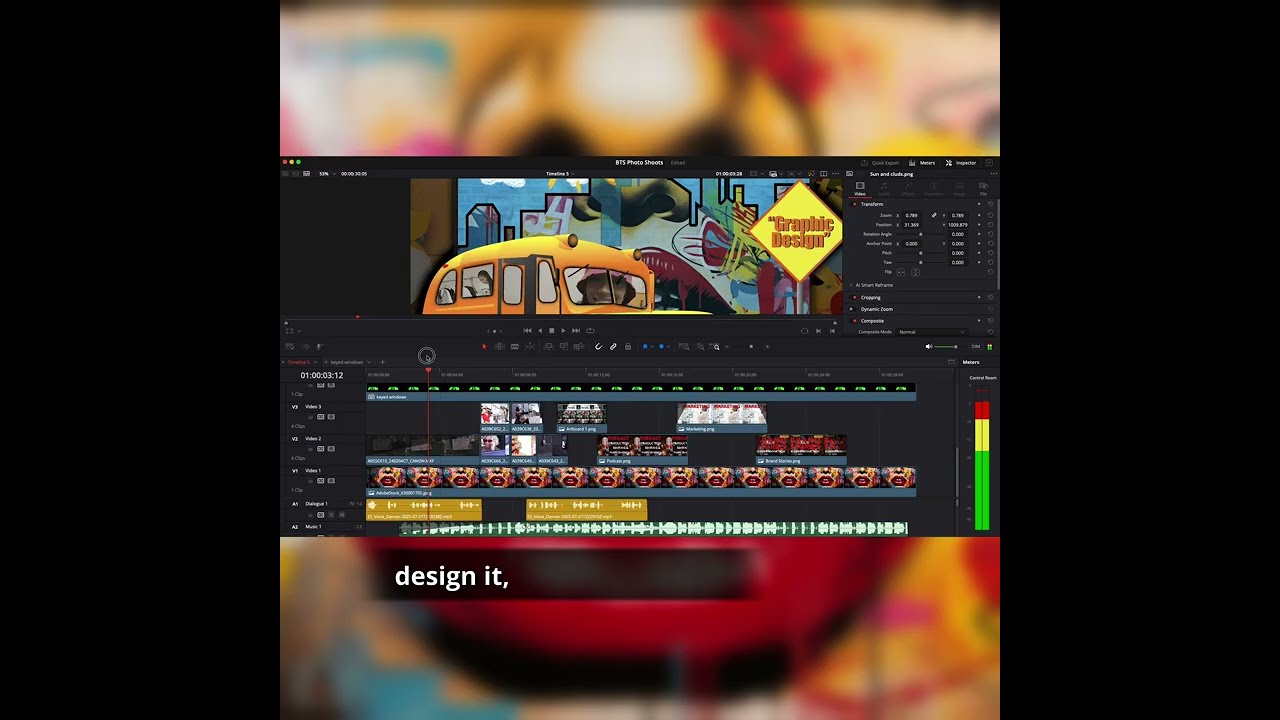Select the Marketing.png clip on Video 3
The width and height of the screenshot is (1280, 720).
[722, 418]
